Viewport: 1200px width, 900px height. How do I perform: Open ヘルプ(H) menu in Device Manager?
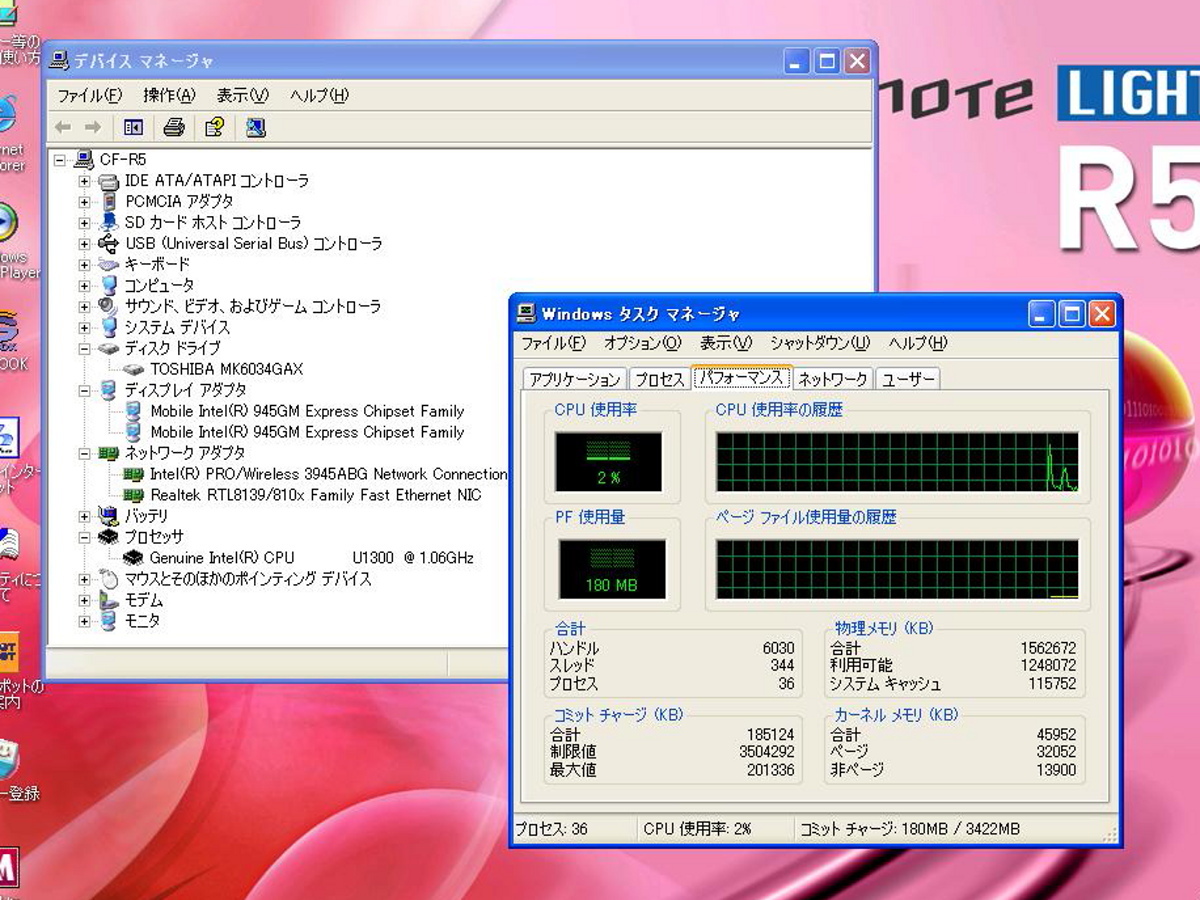(x=319, y=95)
